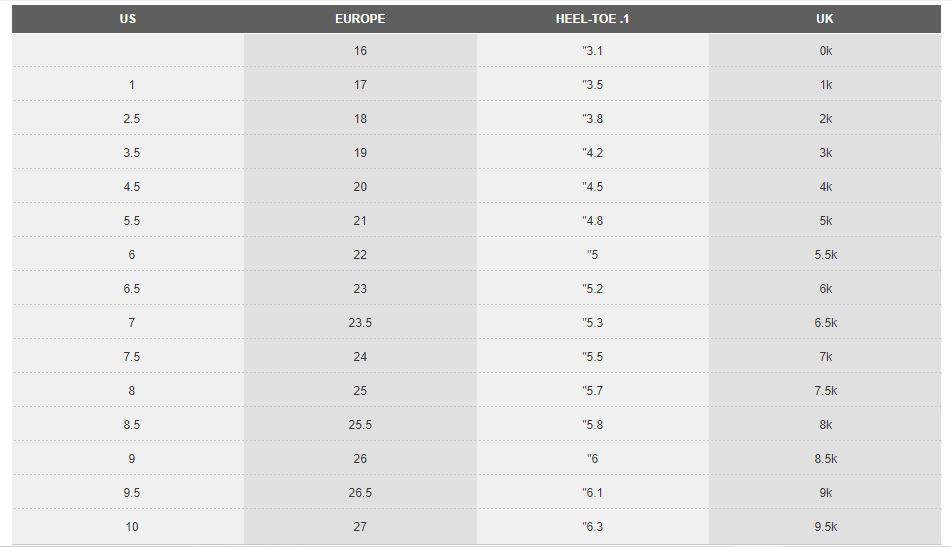This screenshot has height=547, width=951.
Task: Select heel-toe value "4.5 cell
Action: [592, 187]
